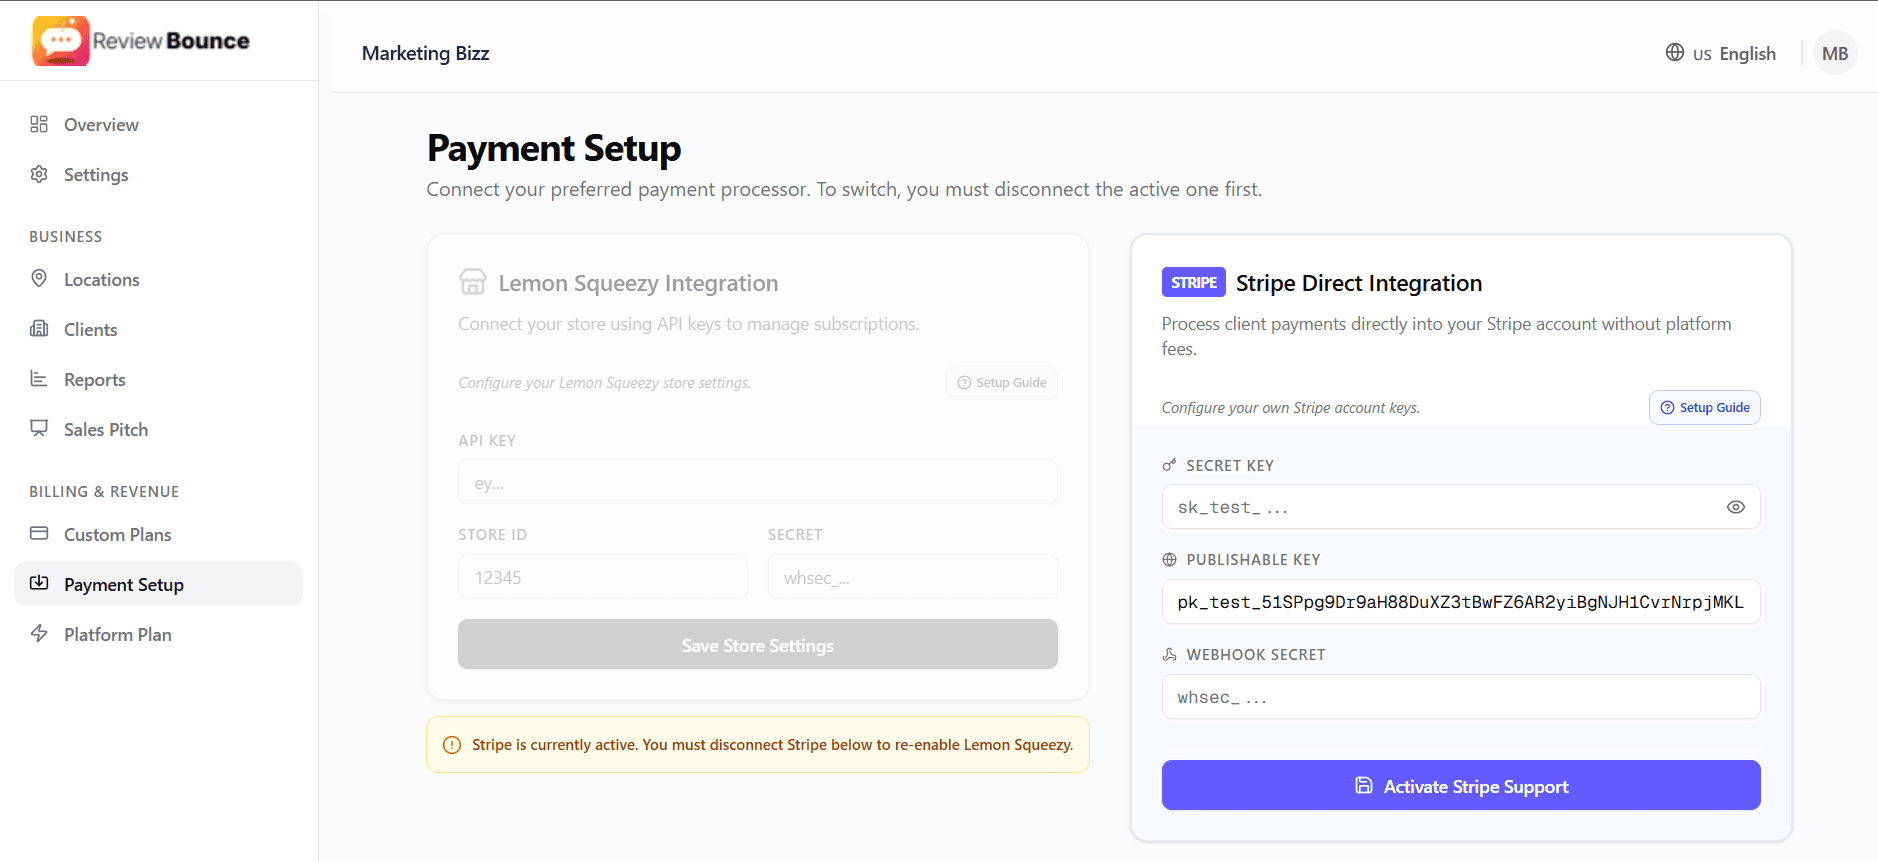Click the Reports chart icon
The image size is (1878, 861).
(x=39, y=378)
